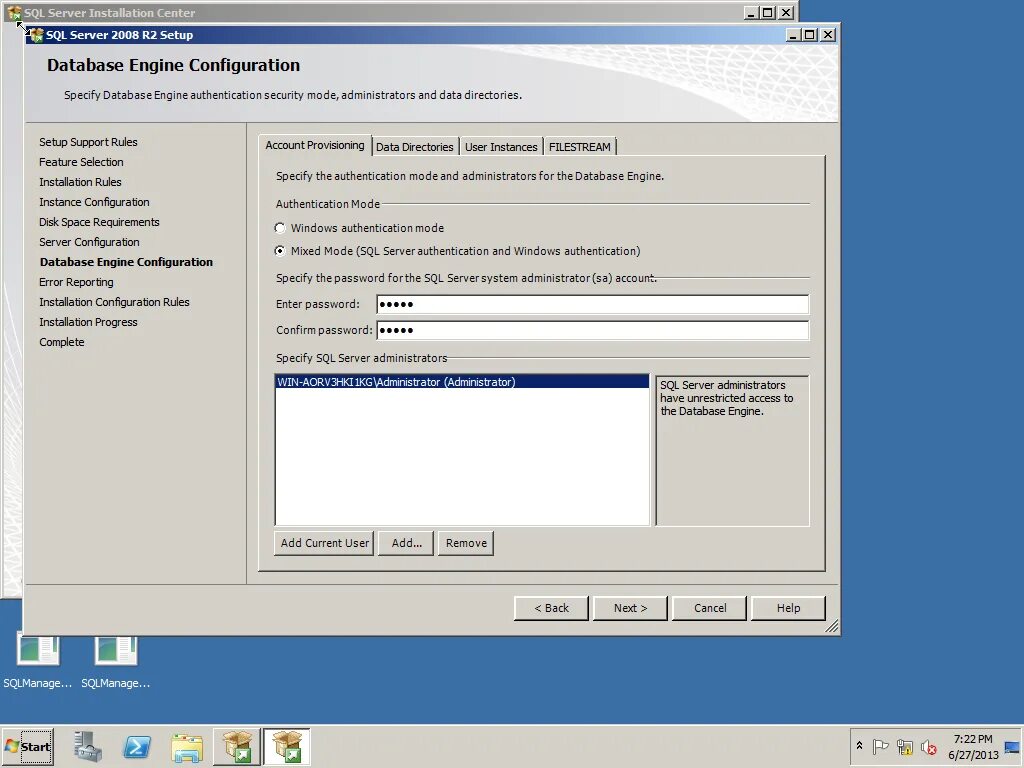
Task: Open Windows Explorer from the taskbar
Action: coord(187,747)
